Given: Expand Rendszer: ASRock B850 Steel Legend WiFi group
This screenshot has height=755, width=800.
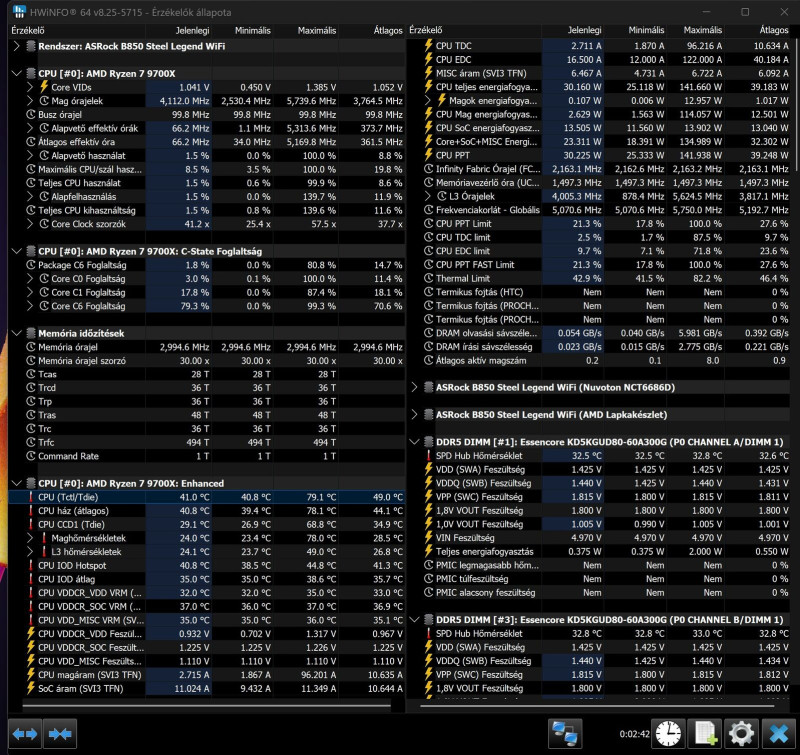Looking at the screenshot, I should pyautogui.click(x=16, y=46).
